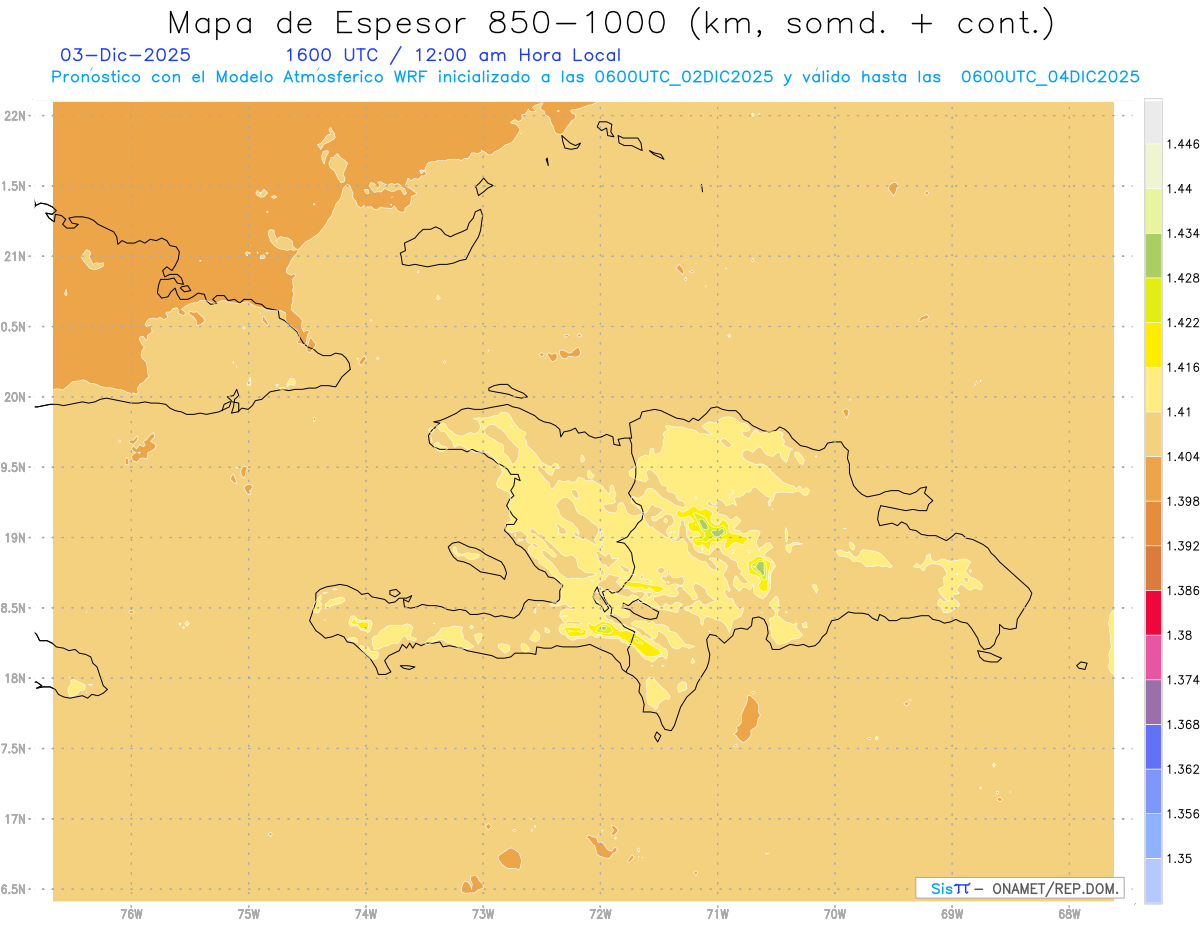Select the green legend swatch between 1.428 and 1.434
This screenshot has height=927, width=1200.
(1153, 255)
